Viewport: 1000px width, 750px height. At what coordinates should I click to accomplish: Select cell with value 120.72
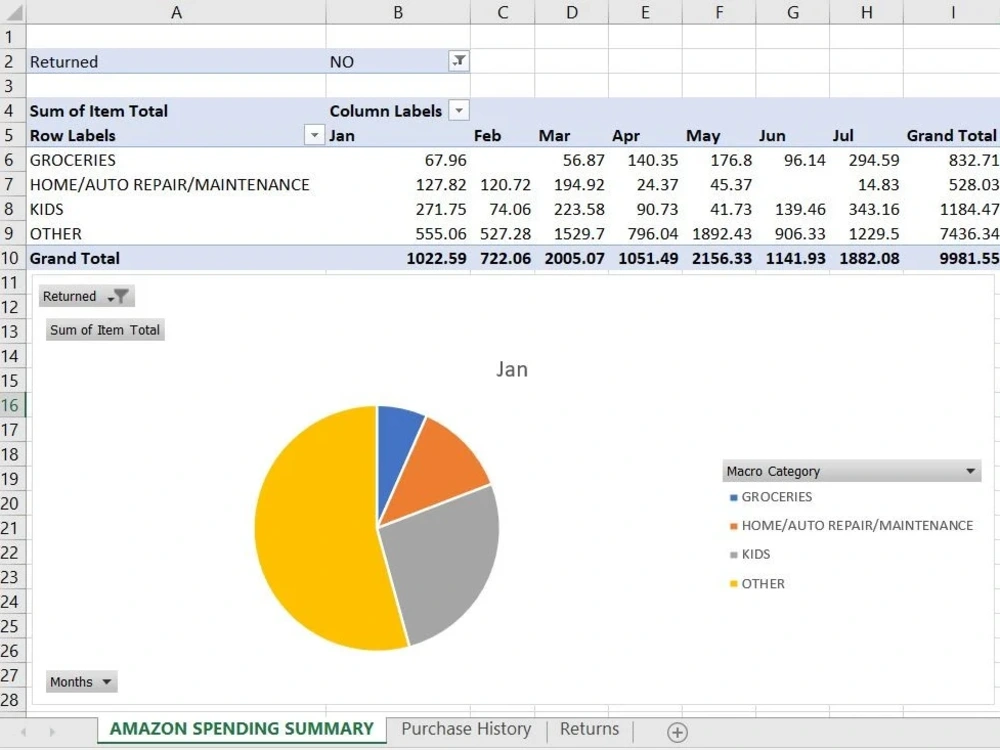point(503,184)
